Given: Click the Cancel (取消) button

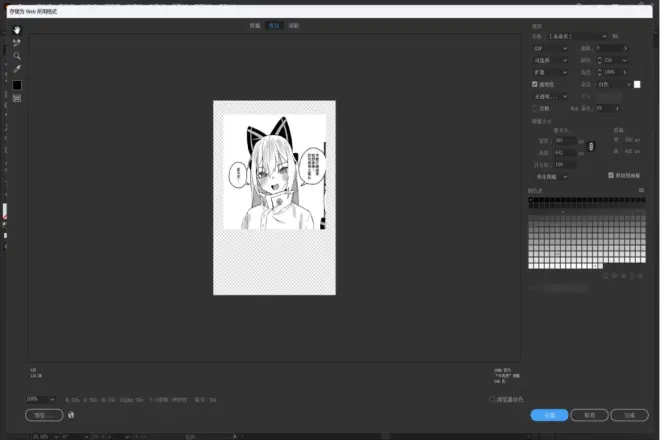Looking at the screenshot, I should pos(589,415).
